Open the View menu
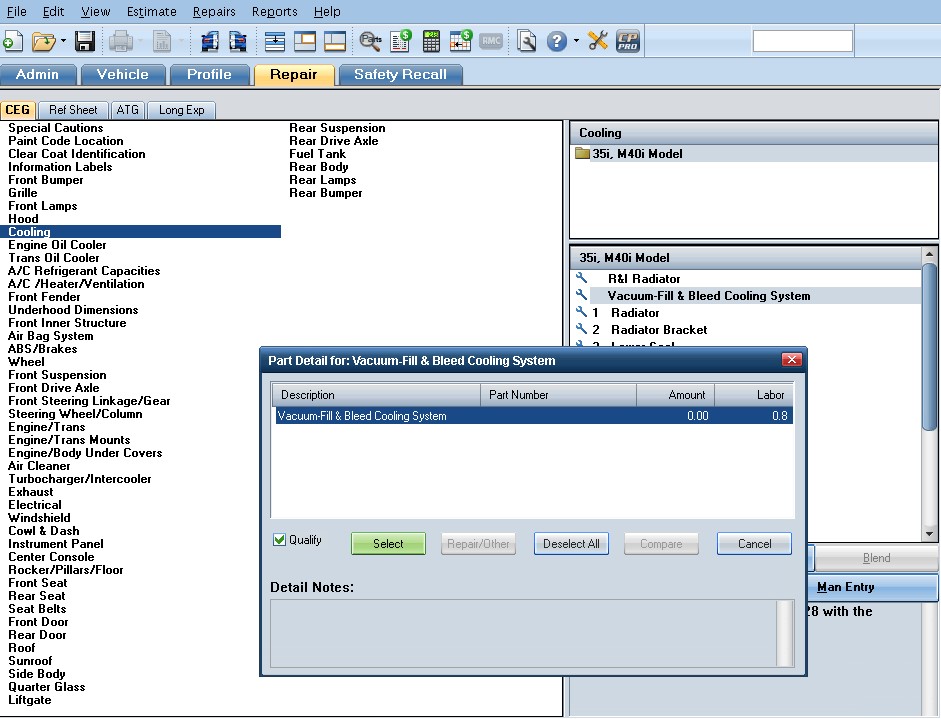Viewport: 941px width, 719px height. (x=95, y=11)
